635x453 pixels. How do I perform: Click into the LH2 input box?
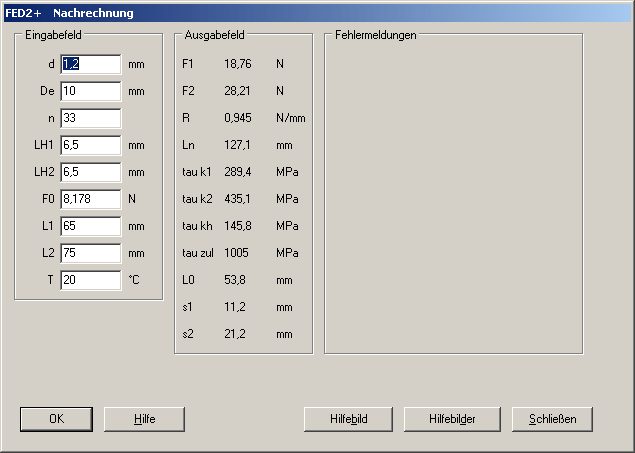[x=90, y=172]
